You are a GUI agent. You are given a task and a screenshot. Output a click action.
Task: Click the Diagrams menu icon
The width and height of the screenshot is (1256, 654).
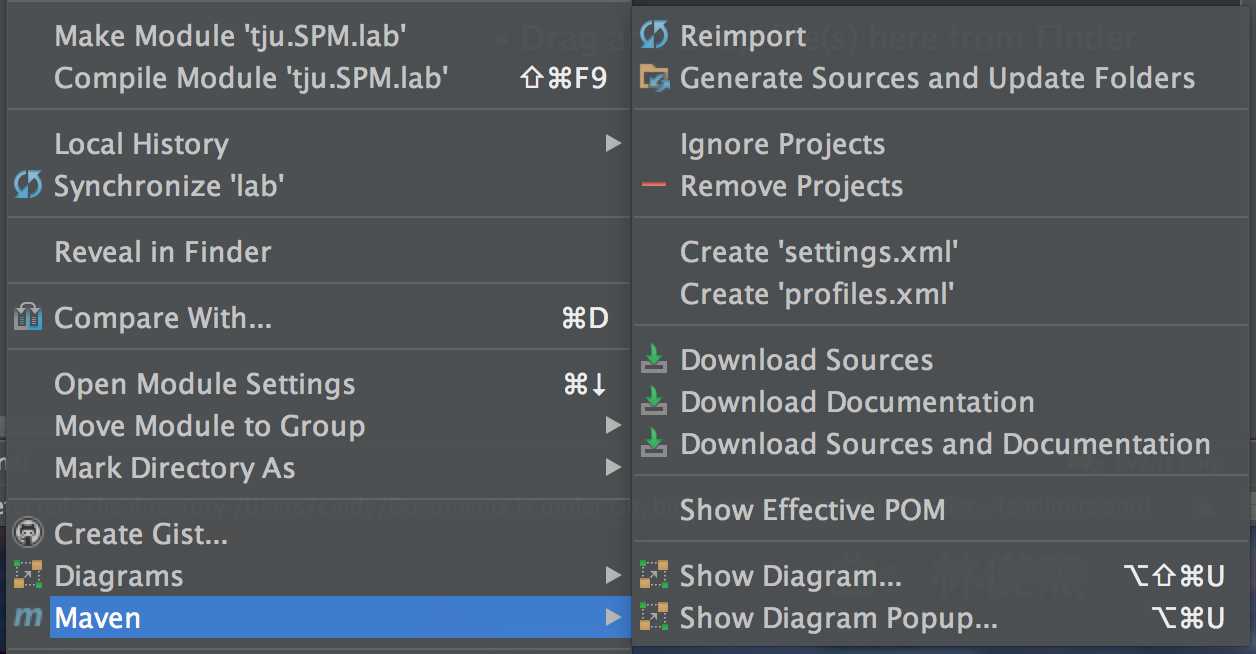(28, 576)
